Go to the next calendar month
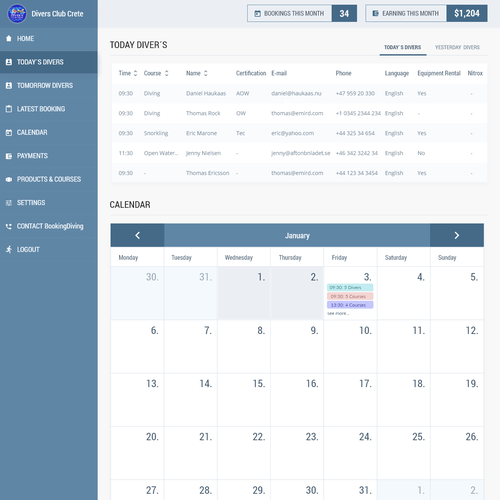The height and width of the screenshot is (500, 500). (x=457, y=235)
